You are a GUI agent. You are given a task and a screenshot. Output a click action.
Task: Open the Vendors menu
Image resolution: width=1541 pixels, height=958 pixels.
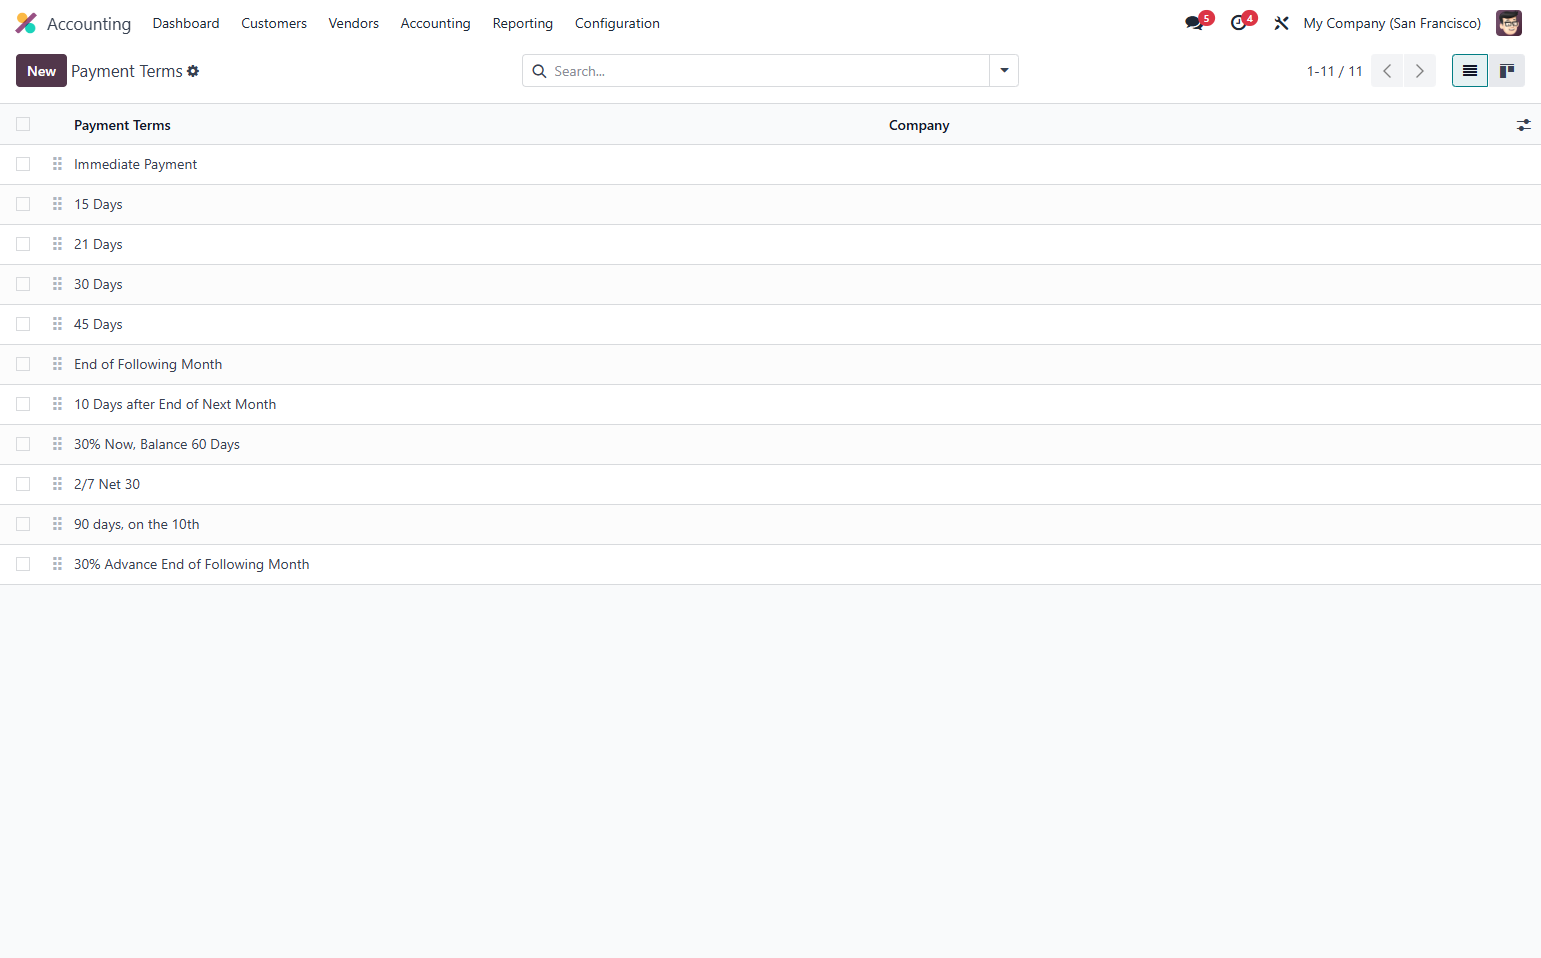point(354,23)
